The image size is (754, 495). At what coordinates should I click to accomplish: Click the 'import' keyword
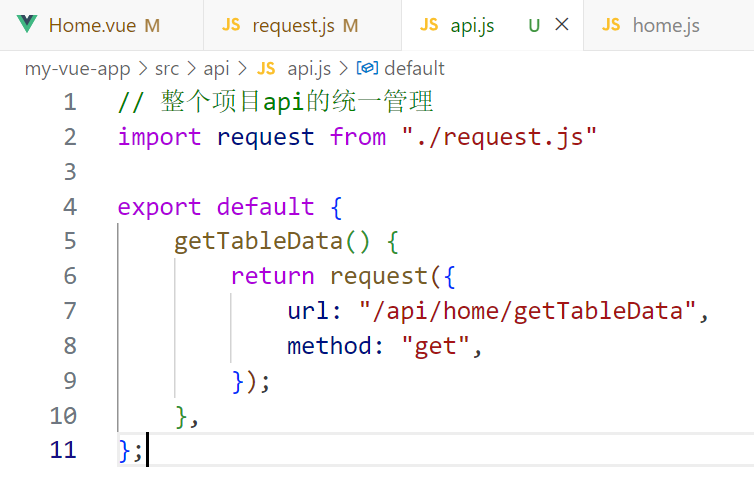click(159, 138)
